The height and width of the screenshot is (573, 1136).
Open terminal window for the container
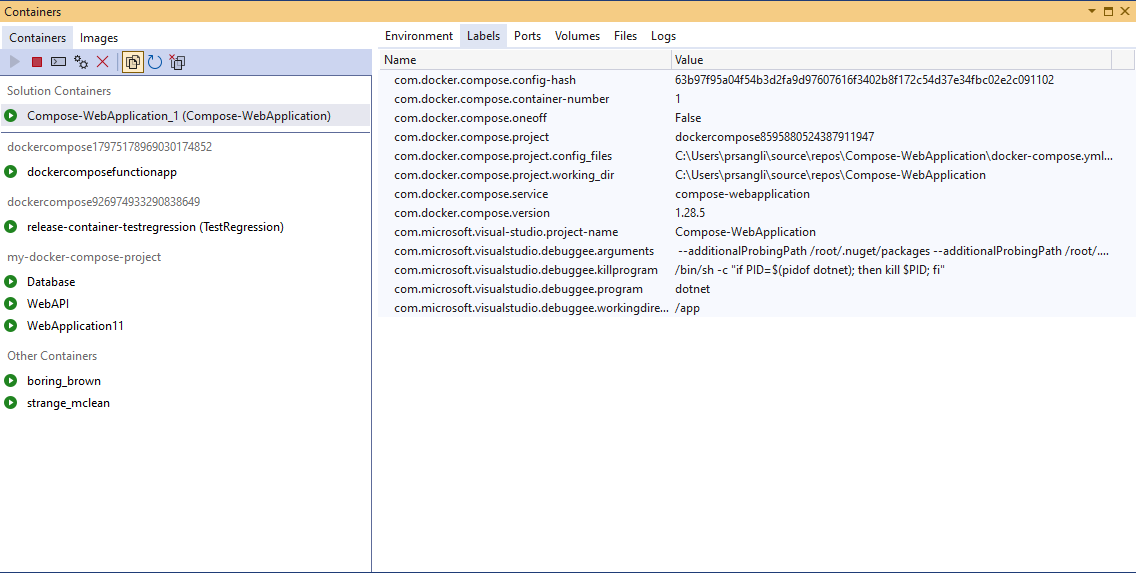click(x=59, y=62)
